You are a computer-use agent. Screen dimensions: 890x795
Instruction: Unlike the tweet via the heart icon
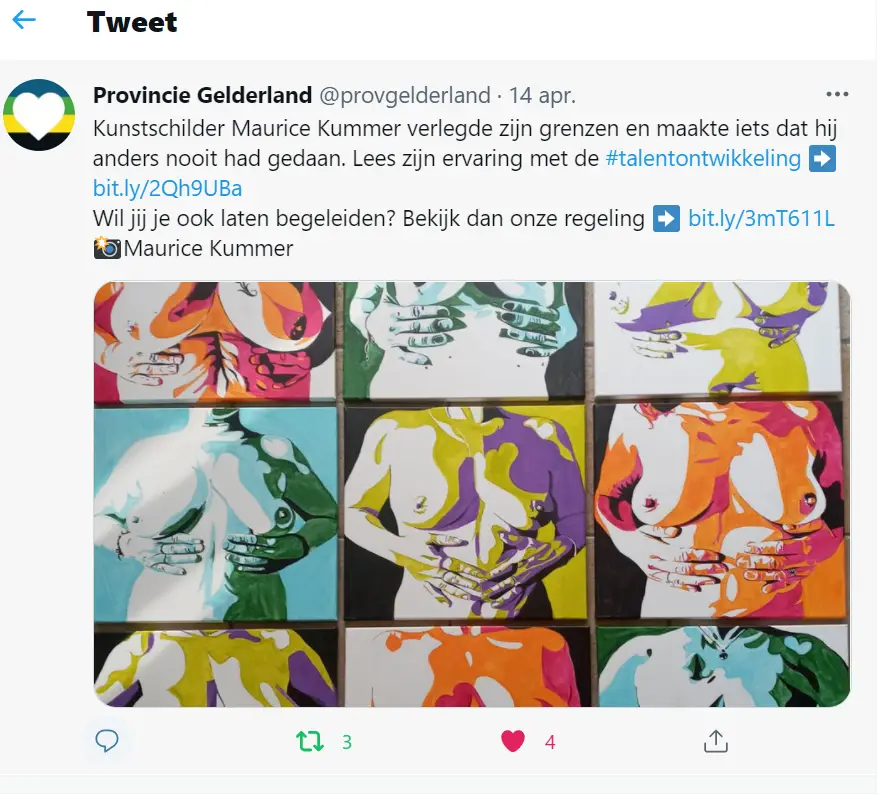513,741
